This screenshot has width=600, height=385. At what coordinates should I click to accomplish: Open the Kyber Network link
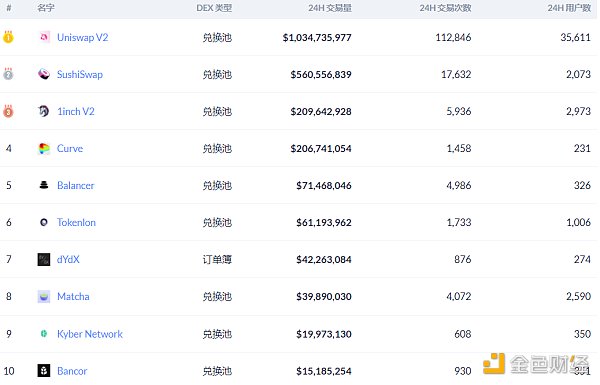[90, 334]
